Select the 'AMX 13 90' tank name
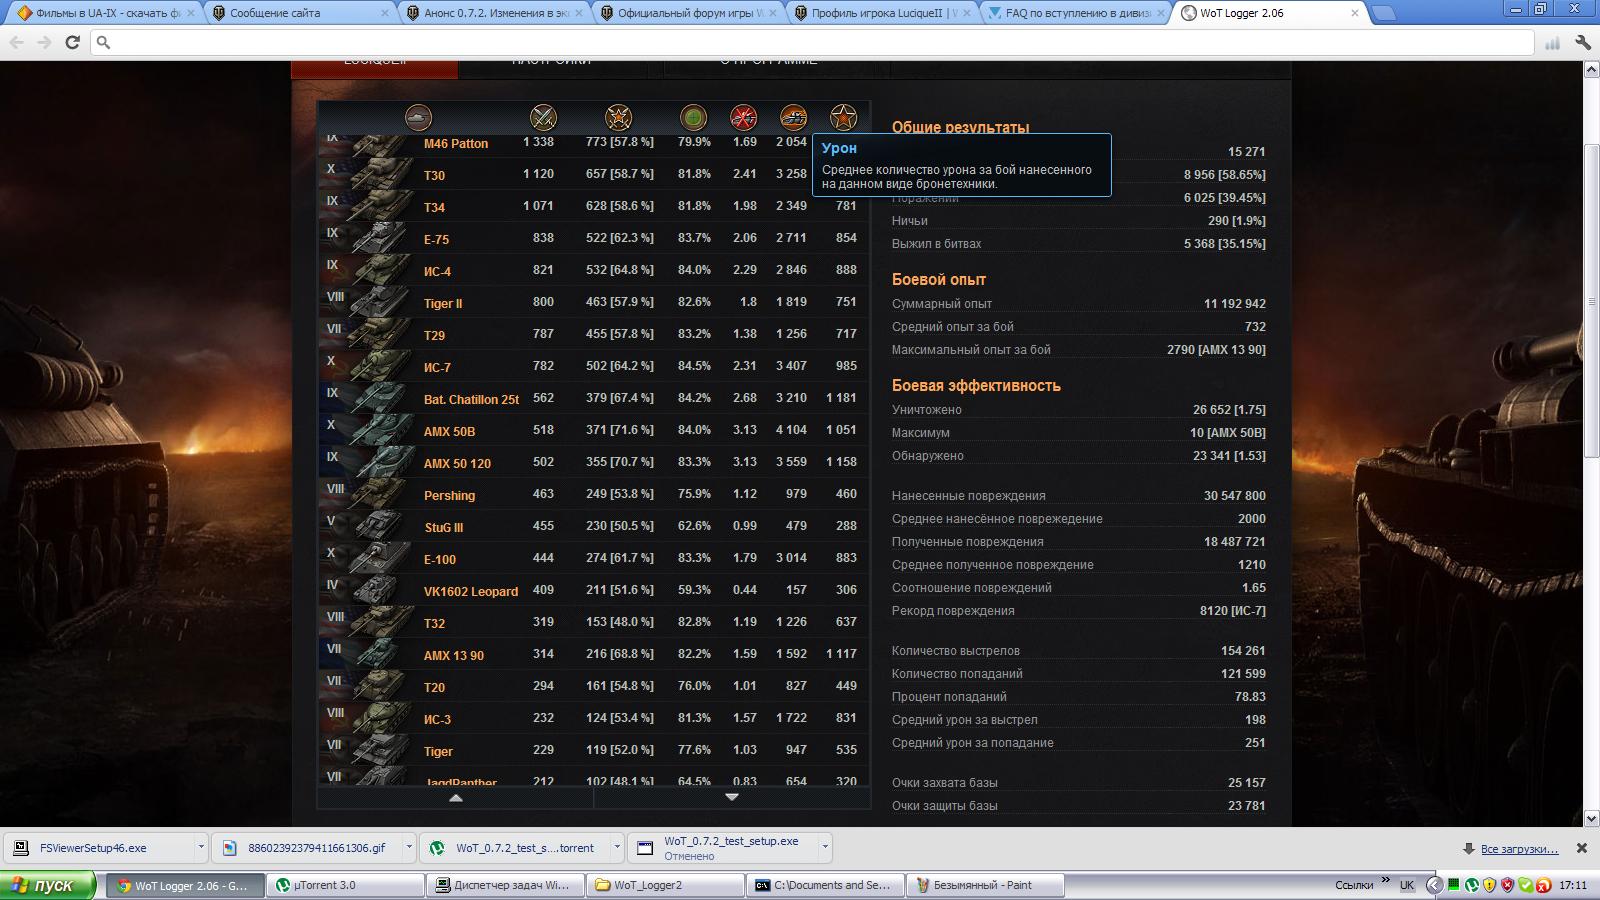1600x900 pixels. coord(454,655)
